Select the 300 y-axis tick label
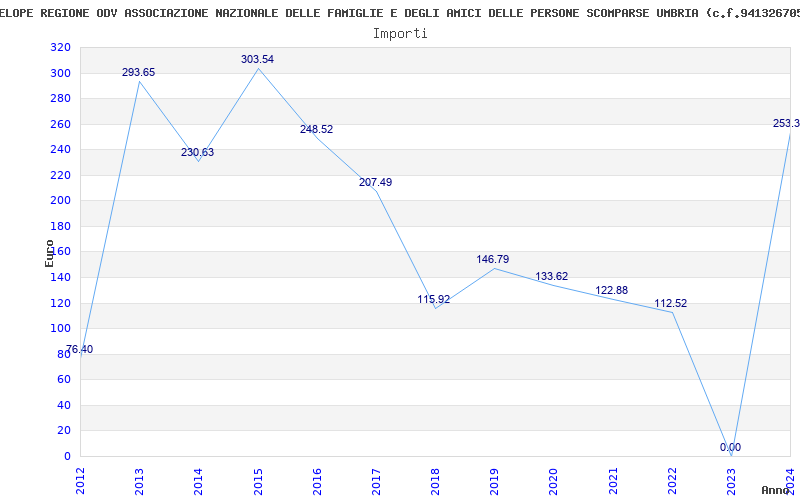 point(60,73)
